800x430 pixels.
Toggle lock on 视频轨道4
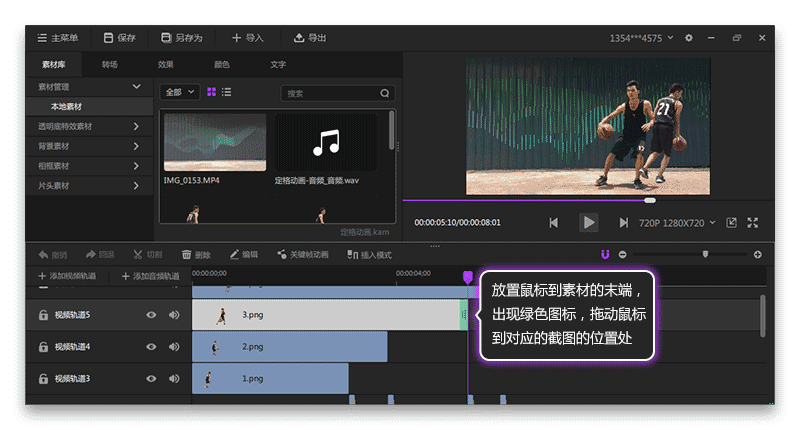pos(43,347)
